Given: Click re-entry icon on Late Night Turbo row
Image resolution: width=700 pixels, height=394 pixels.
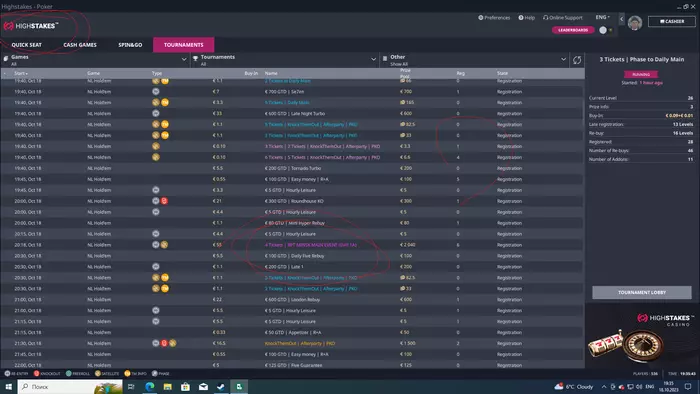Looking at the screenshot, I should click(x=155, y=113).
